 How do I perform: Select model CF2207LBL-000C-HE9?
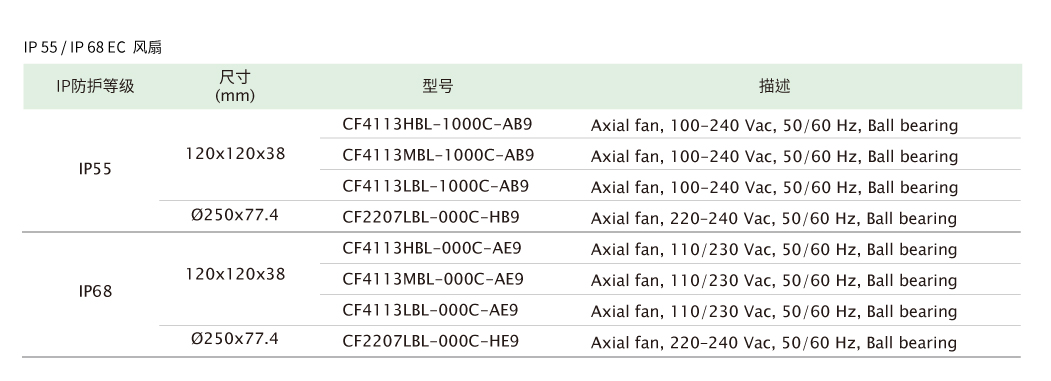click(x=431, y=341)
